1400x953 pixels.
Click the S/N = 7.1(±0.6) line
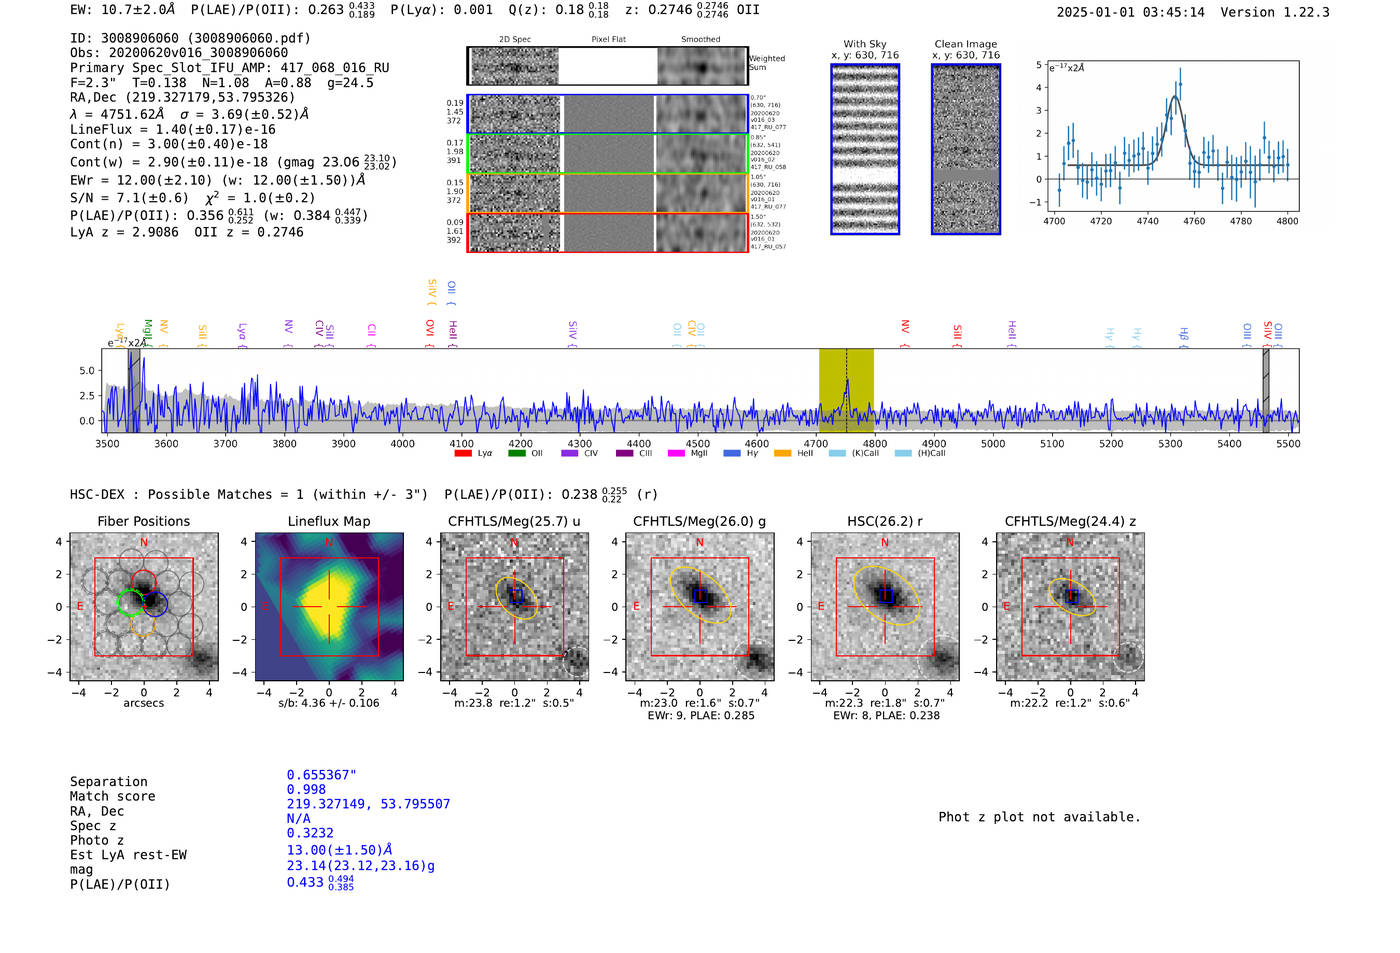129,198
